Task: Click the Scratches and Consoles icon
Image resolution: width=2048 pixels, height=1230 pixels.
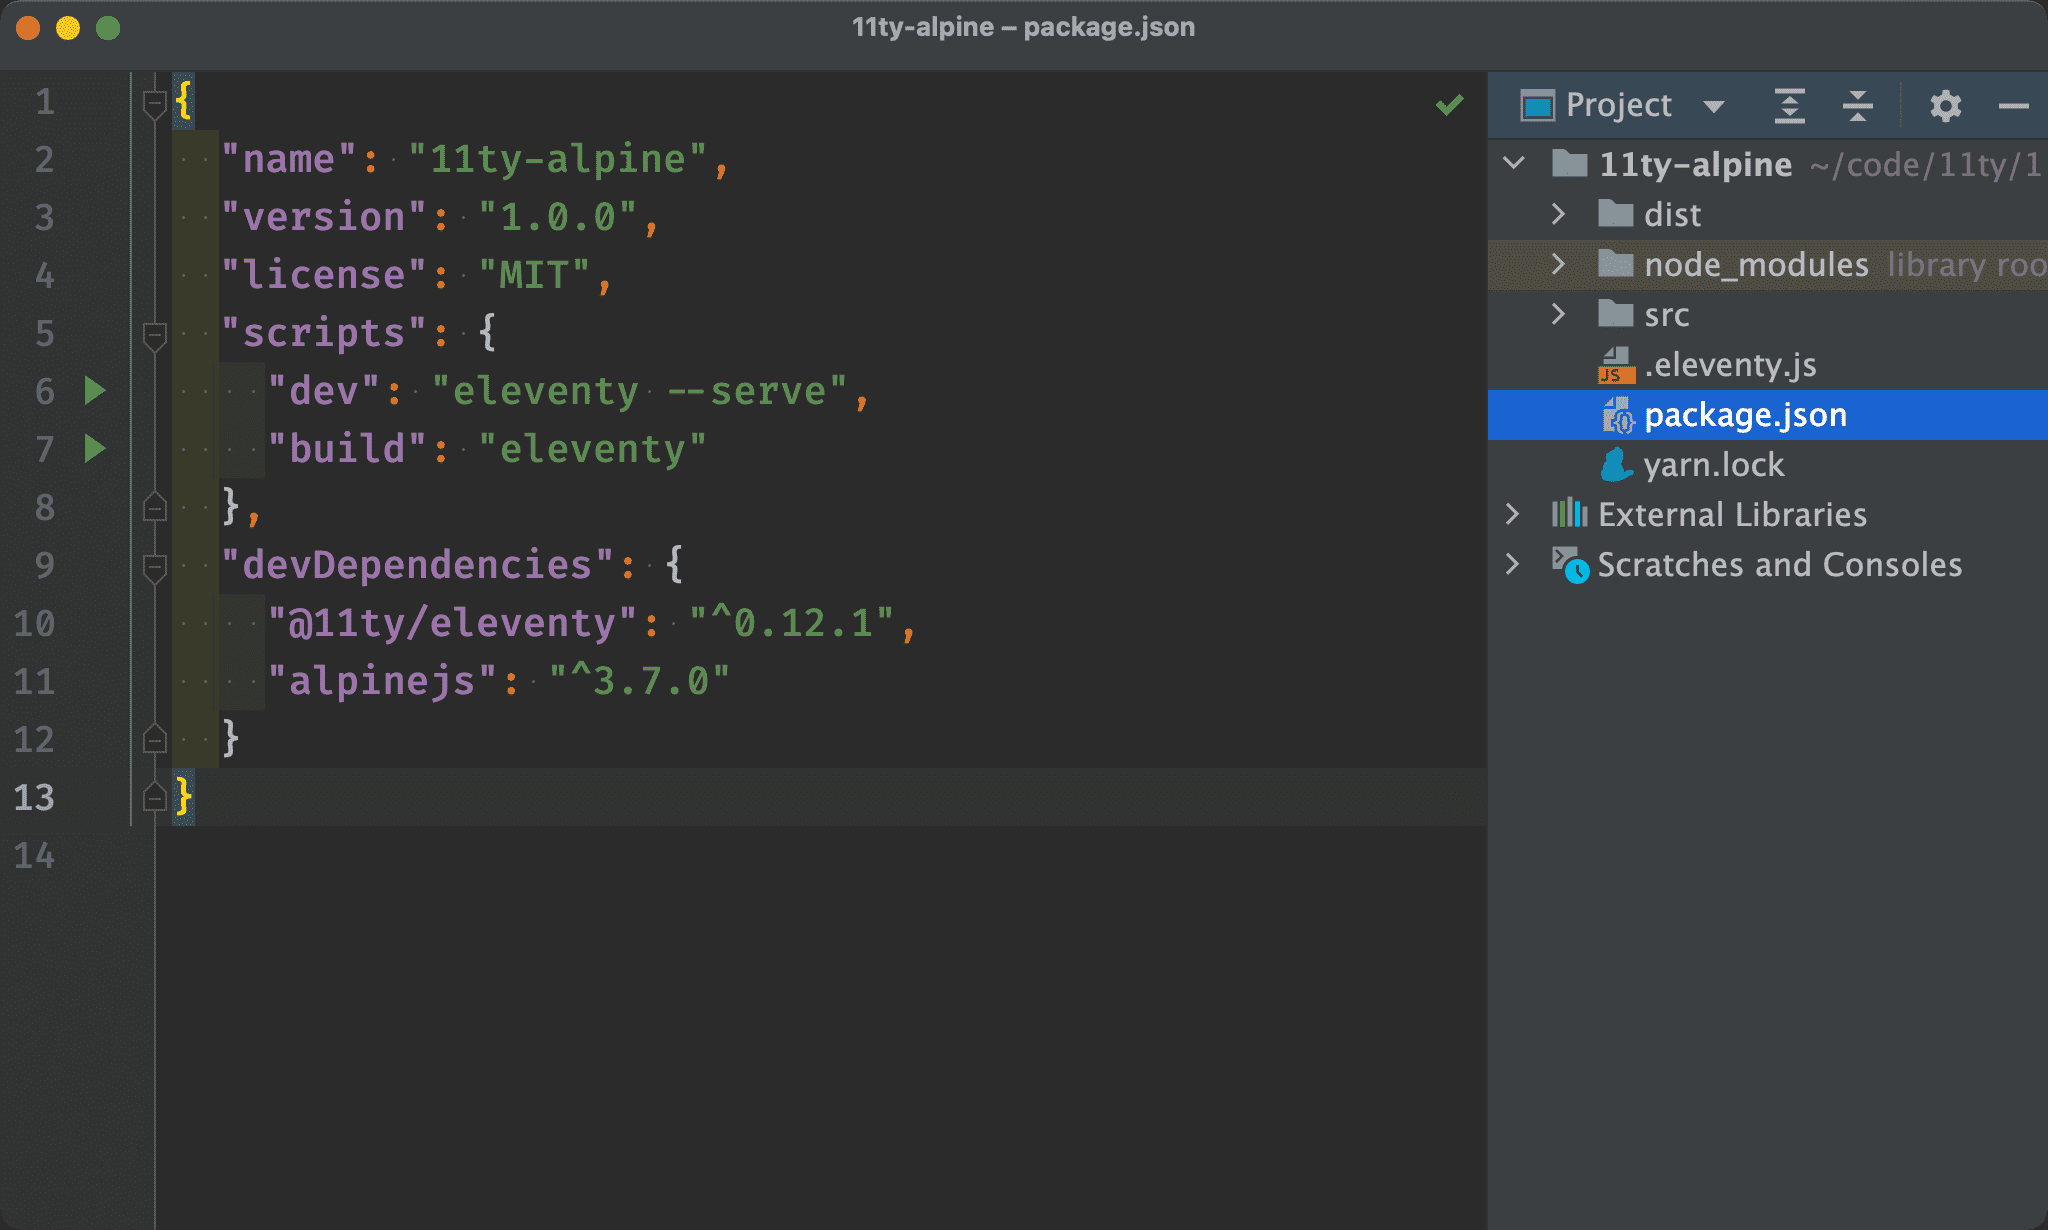Action: point(1569,565)
